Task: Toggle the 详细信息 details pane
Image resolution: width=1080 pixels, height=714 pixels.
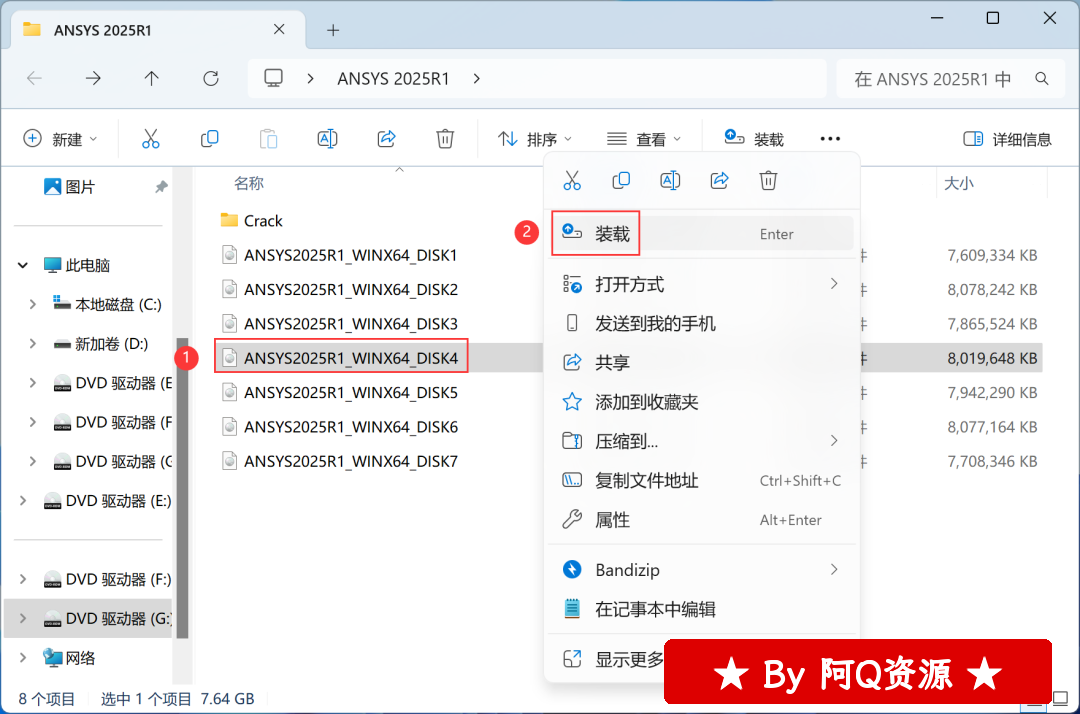Action: [1007, 139]
